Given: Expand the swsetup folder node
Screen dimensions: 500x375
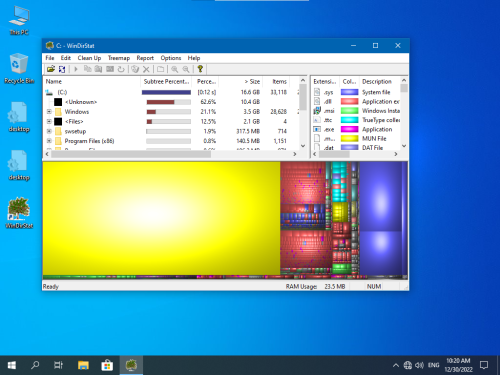Looking at the screenshot, I should click(49, 131).
